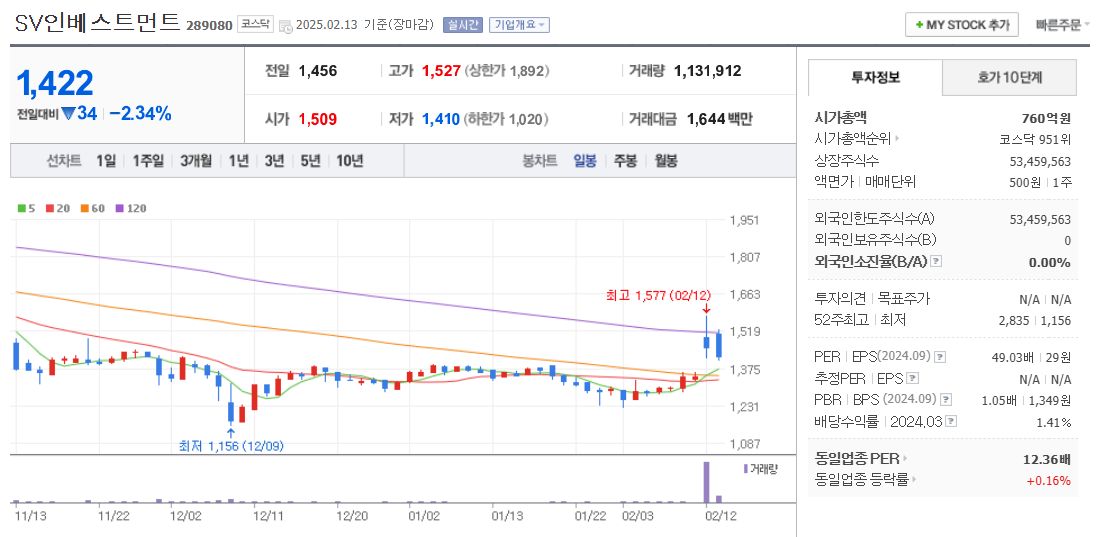Select the 월봉 candlestick chart
1097x537 pixels.
pyautogui.click(x=666, y=161)
